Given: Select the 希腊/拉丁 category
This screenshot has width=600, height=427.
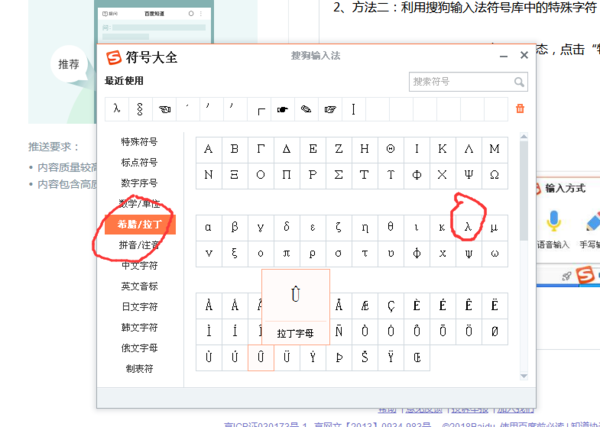Looking at the screenshot, I should click(140, 224).
